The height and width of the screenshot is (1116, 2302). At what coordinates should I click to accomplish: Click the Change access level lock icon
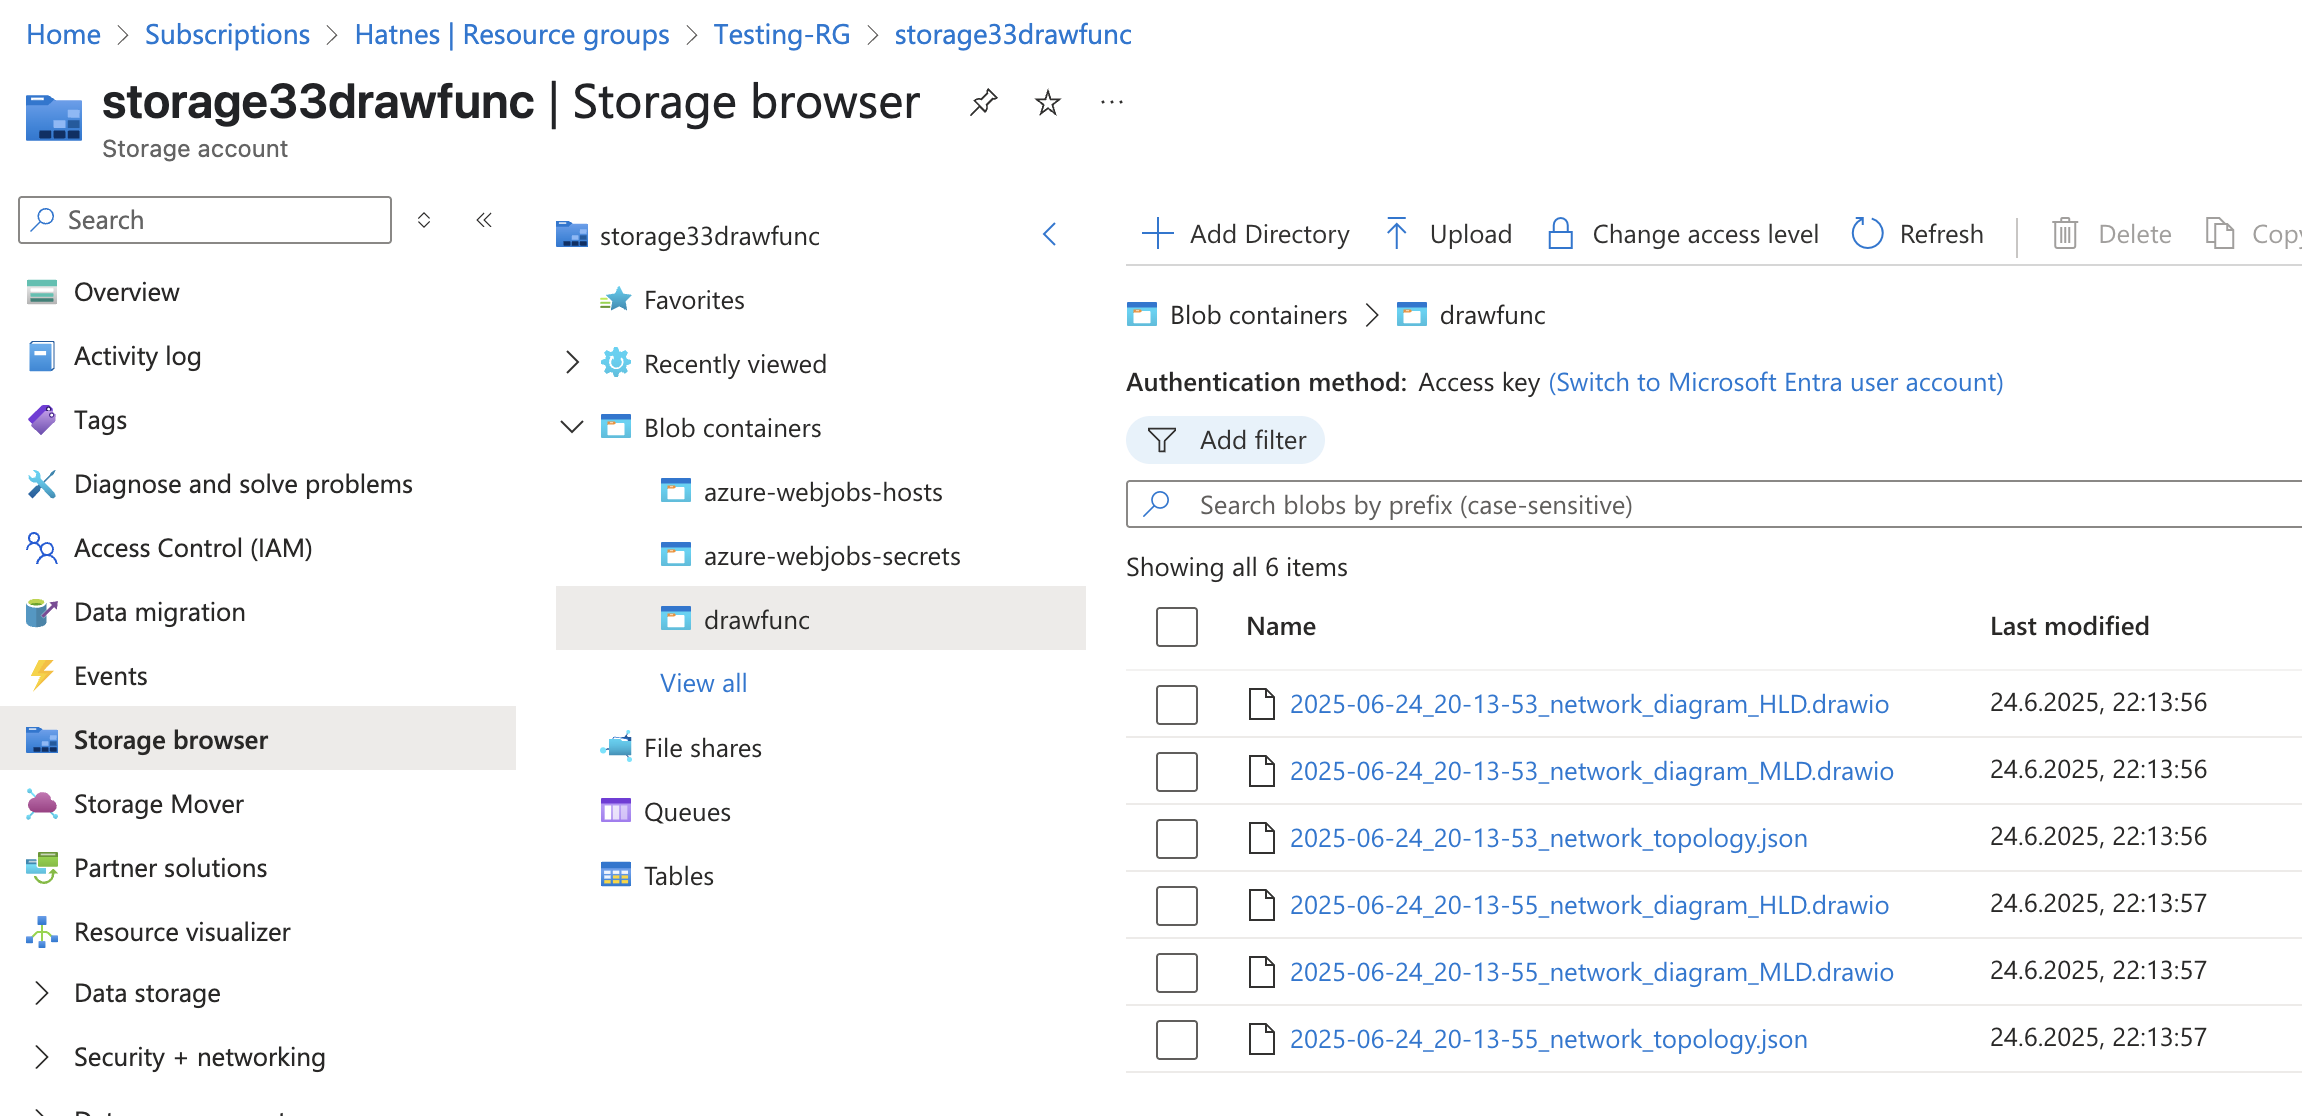(1560, 234)
